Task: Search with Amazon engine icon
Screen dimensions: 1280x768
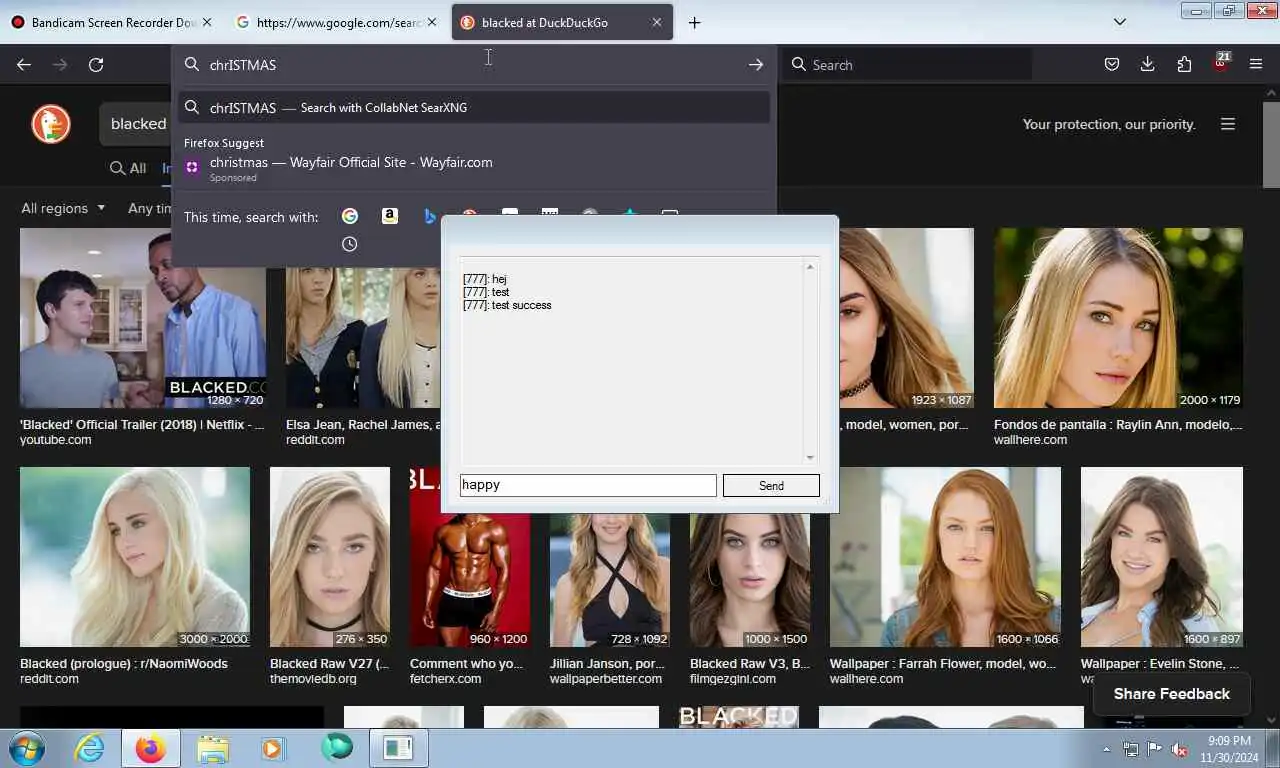Action: pos(390,216)
